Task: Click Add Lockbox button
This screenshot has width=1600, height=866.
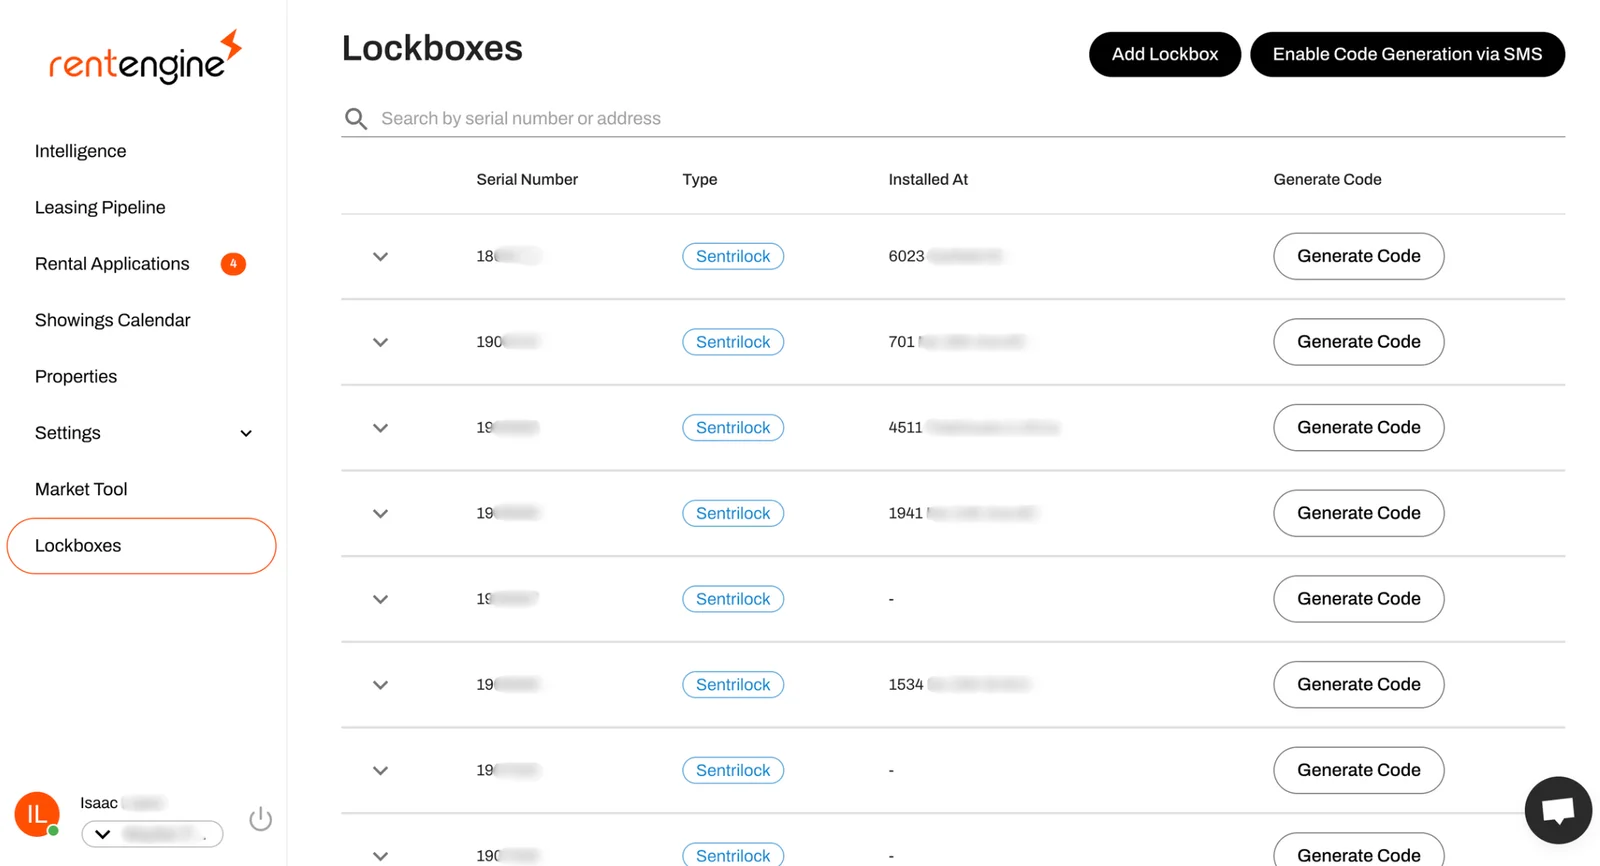Action: point(1165,54)
